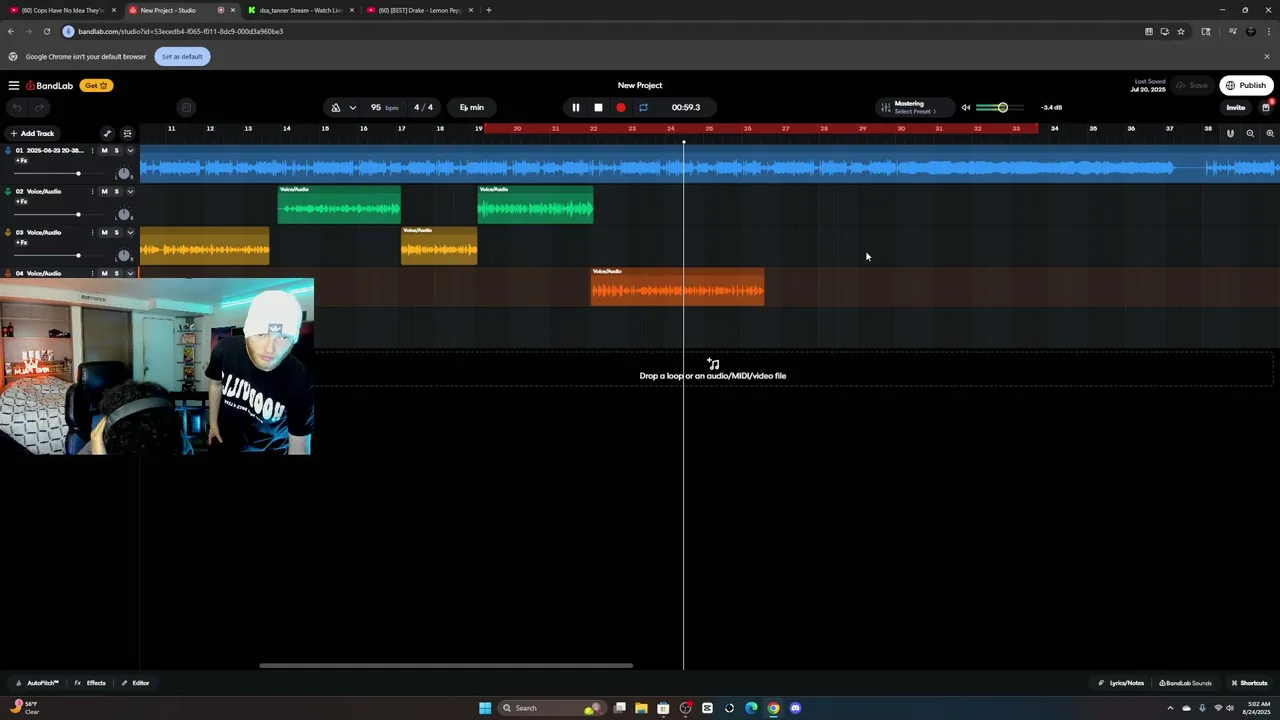Click the disabled Save button
The width and height of the screenshot is (1280, 720).
[x=1192, y=85]
